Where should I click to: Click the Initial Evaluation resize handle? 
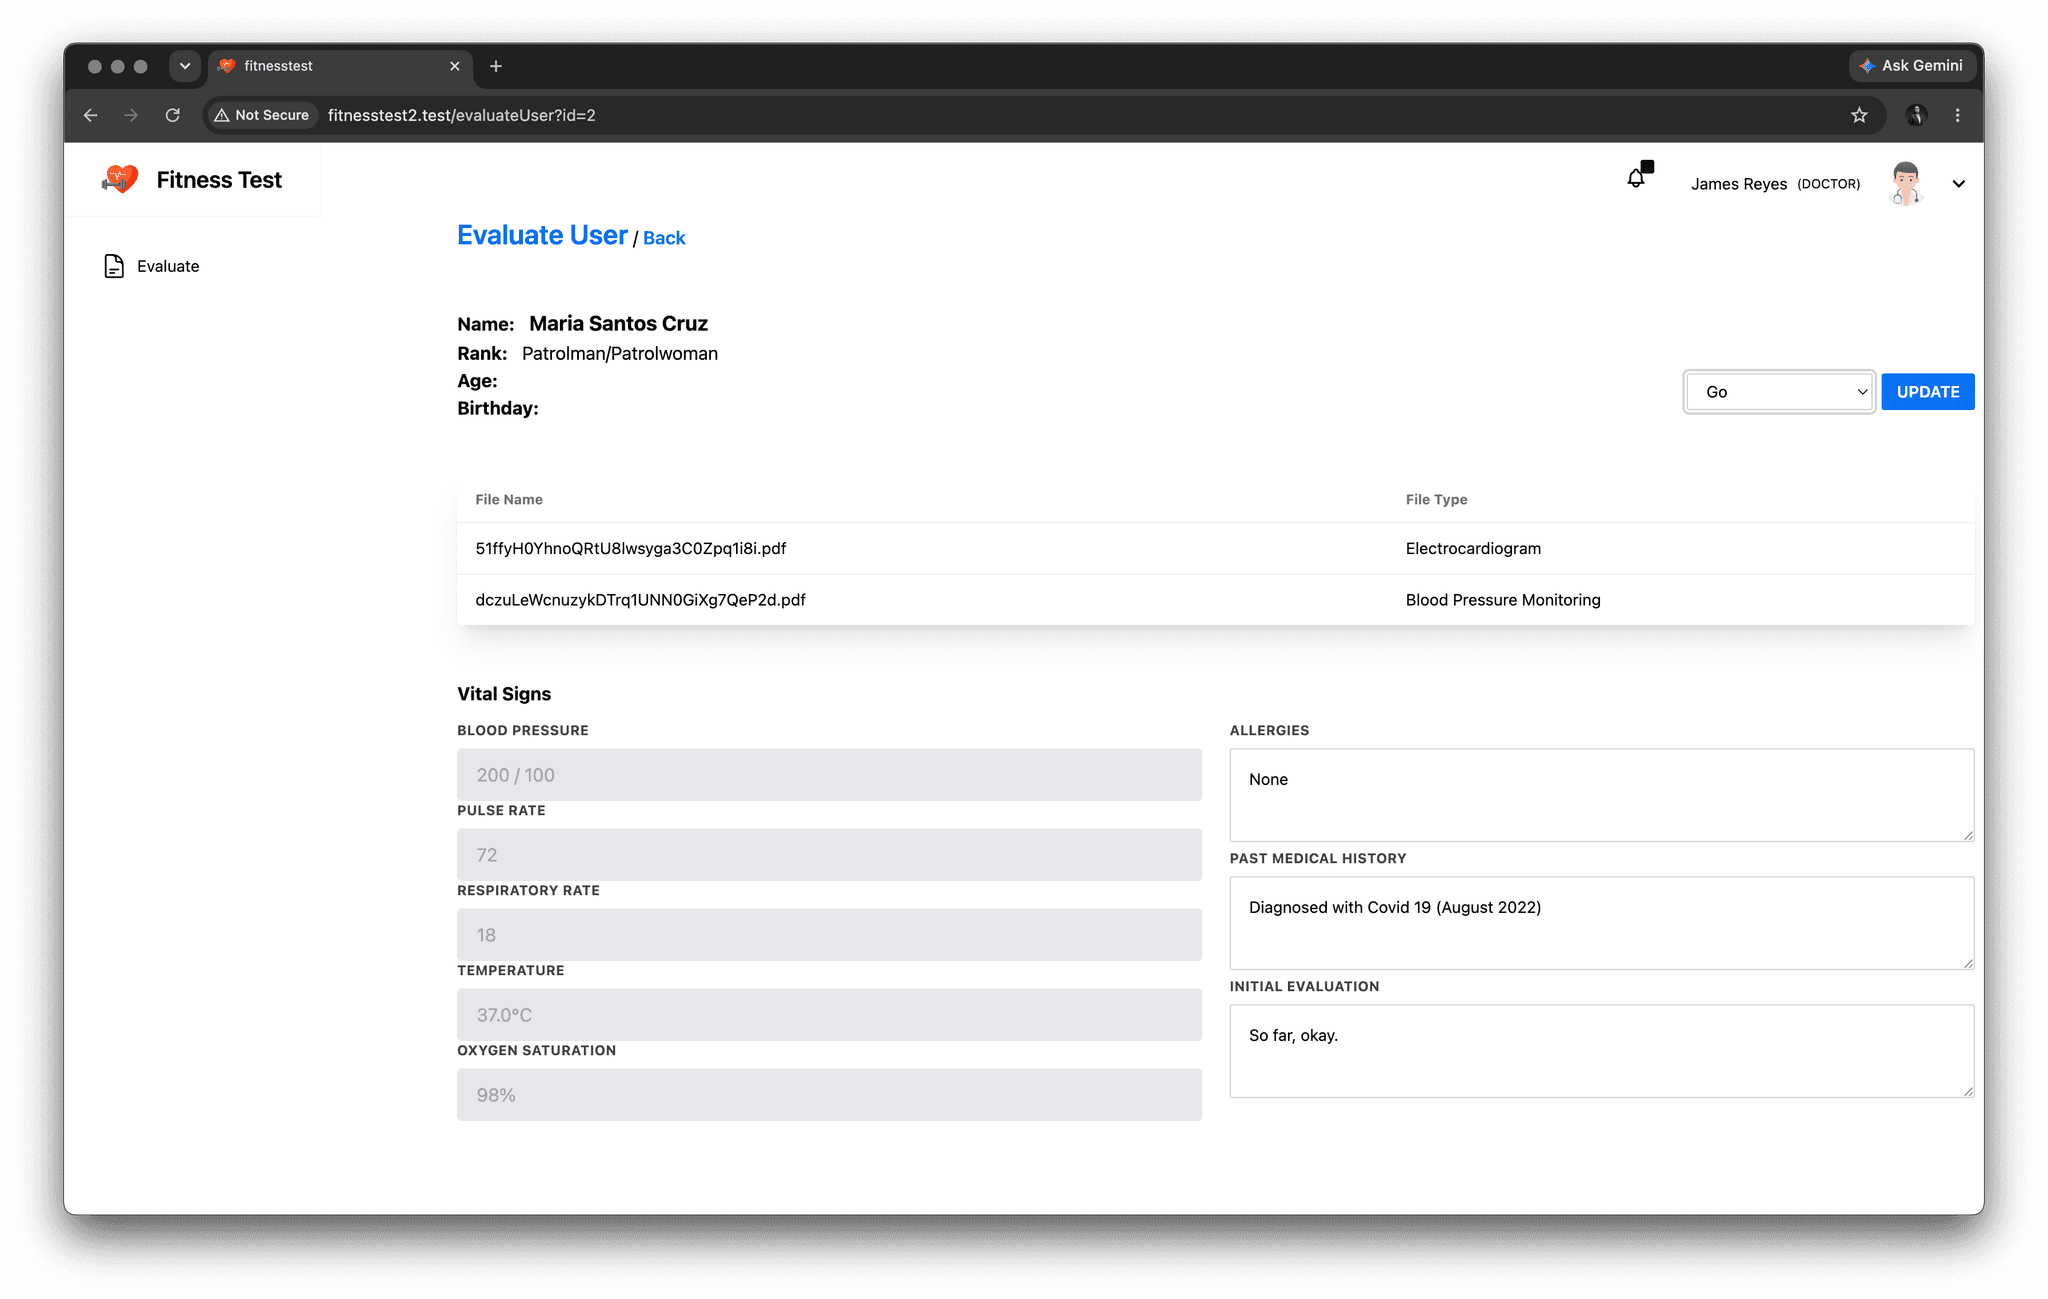click(x=1968, y=1091)
